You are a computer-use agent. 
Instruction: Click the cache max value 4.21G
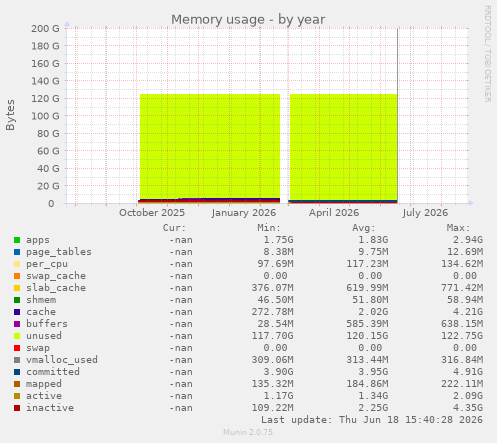coord(468,312)
